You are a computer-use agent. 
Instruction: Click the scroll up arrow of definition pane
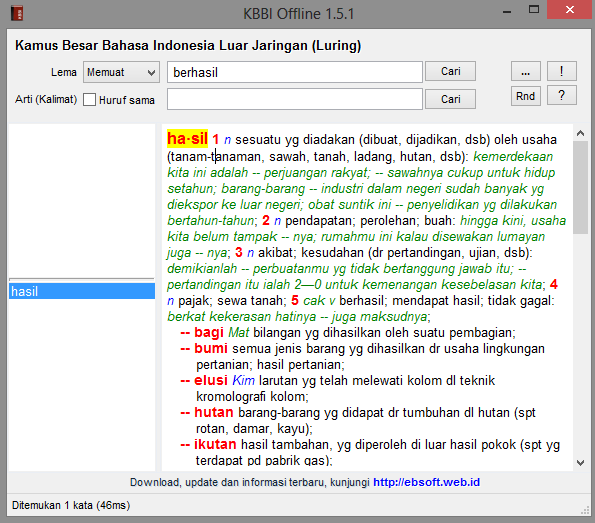click(x=580, y=133)
